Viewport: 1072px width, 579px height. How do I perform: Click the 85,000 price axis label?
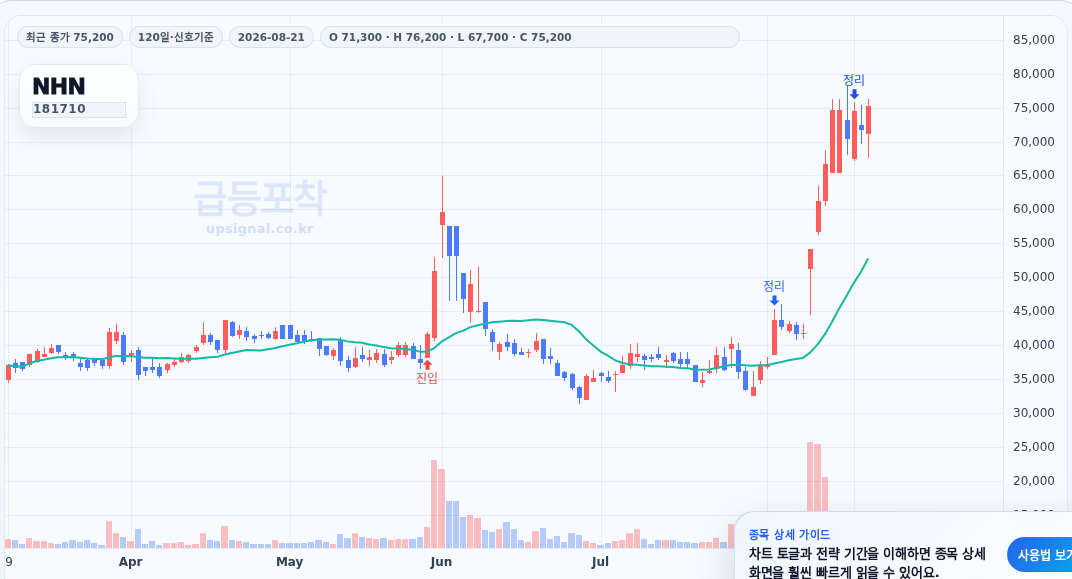[1033, 40]
